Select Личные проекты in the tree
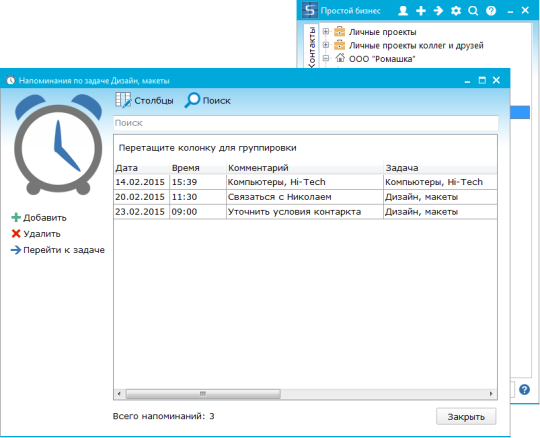Viewport: 540px width, 438px height. 382,32
